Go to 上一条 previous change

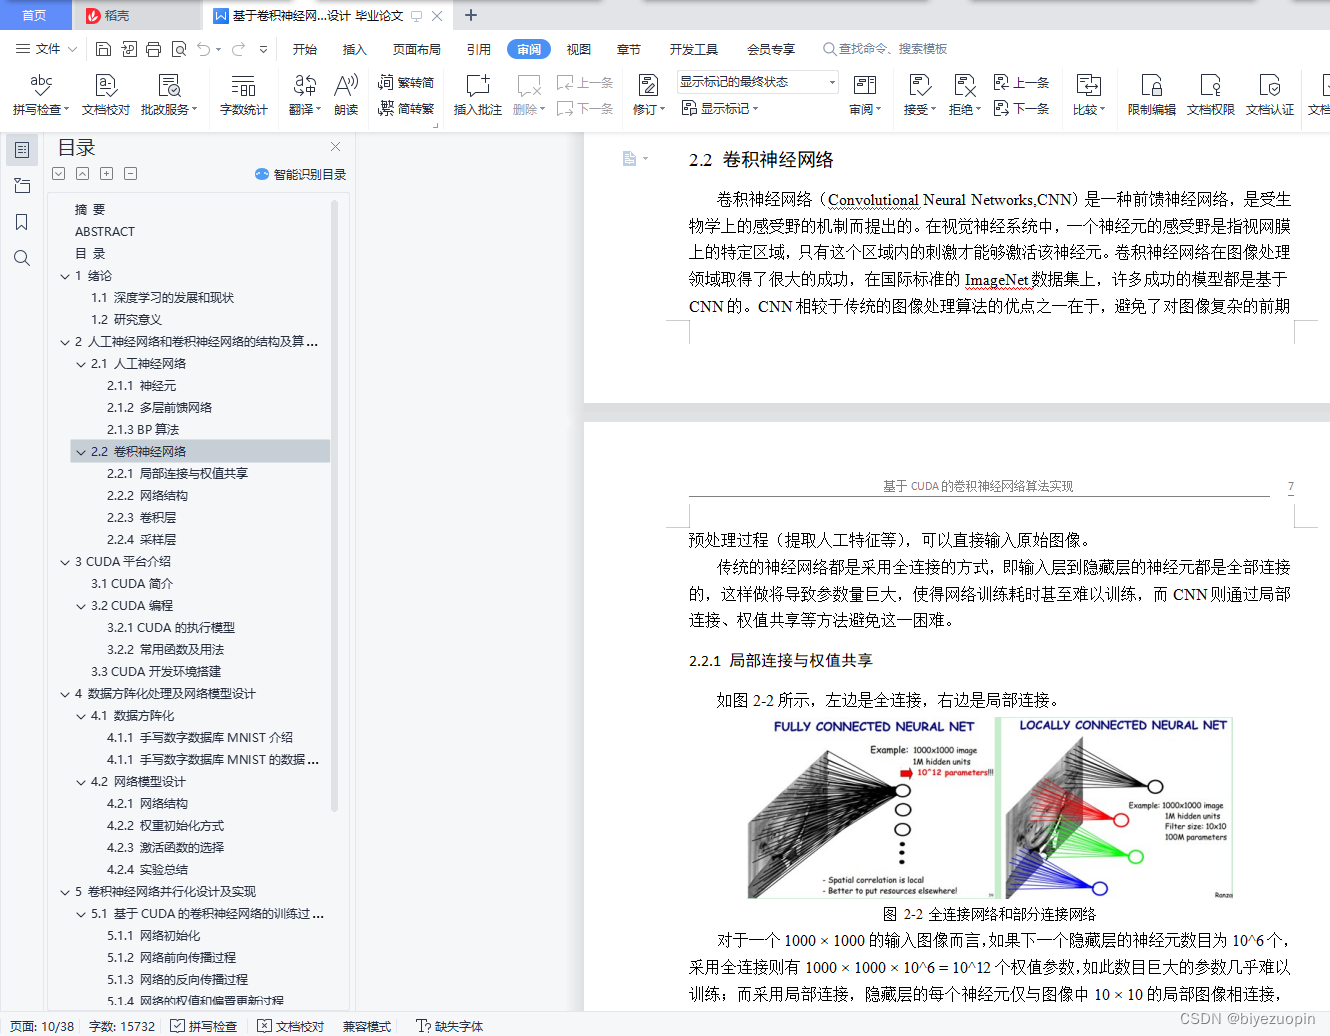[1022, 82]
